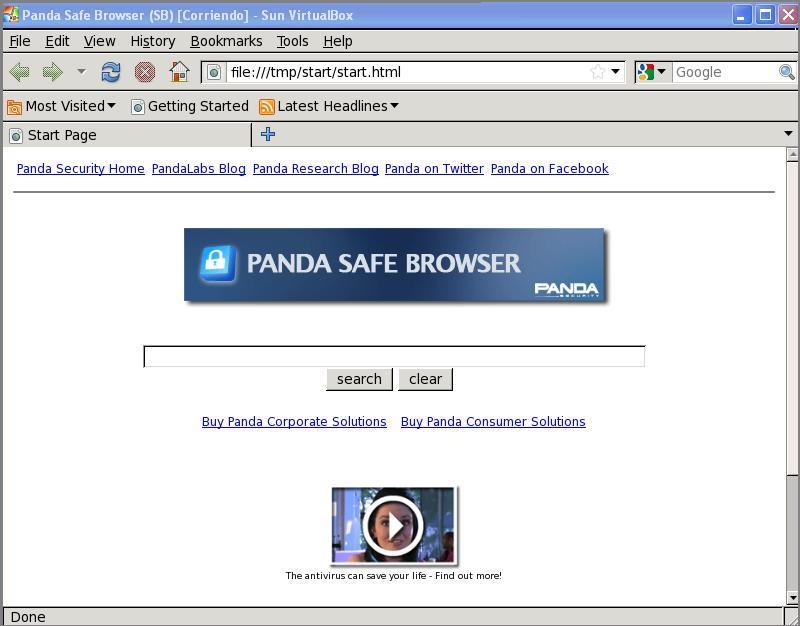Focus the Panda Safe Browser search field
Image resolution: width=800 pixels, height=626 pixels.
tap(394, 356)
